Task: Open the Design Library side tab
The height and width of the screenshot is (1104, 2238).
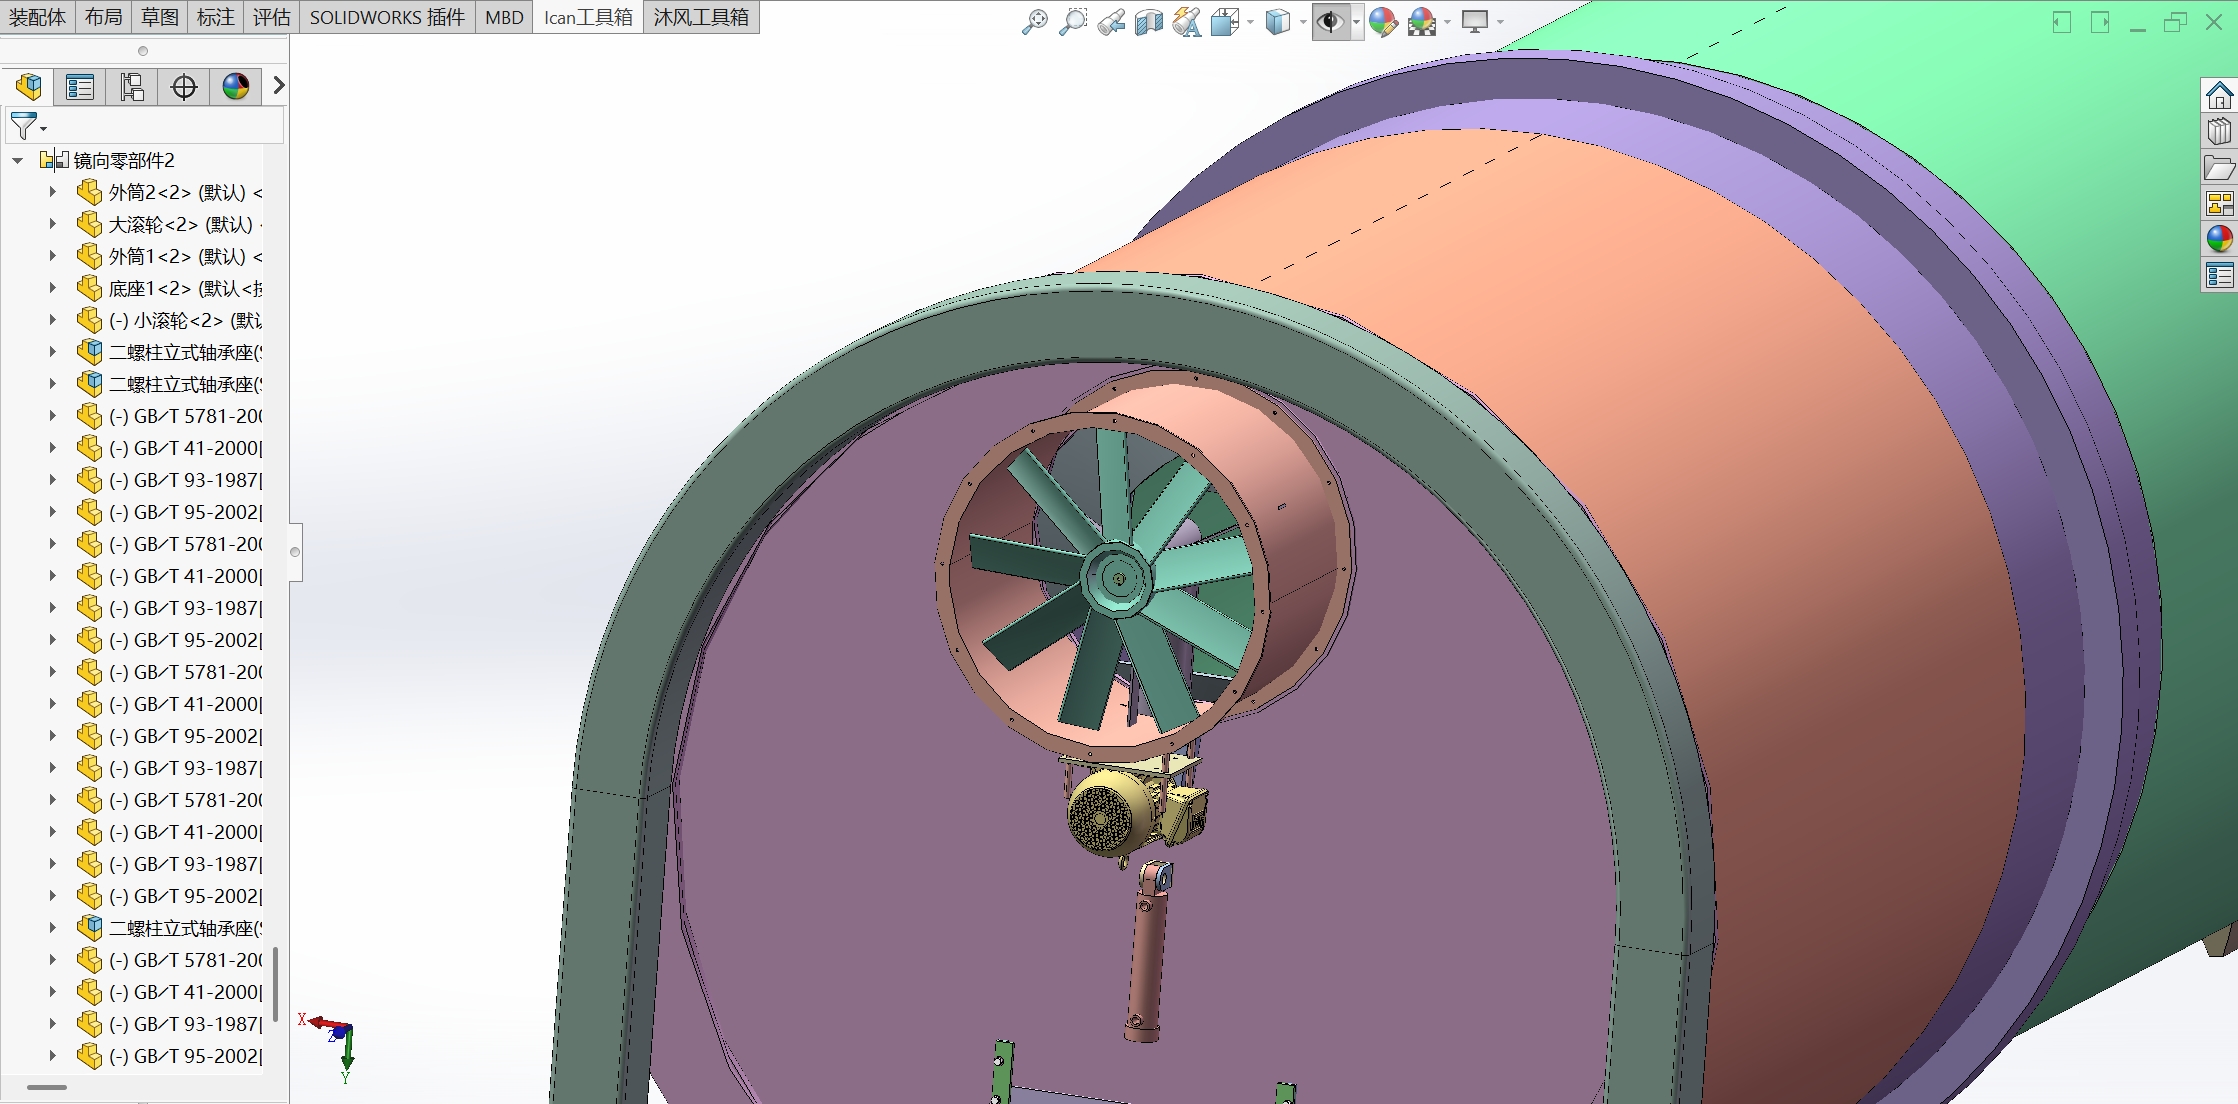Action: pos(2219,131)
